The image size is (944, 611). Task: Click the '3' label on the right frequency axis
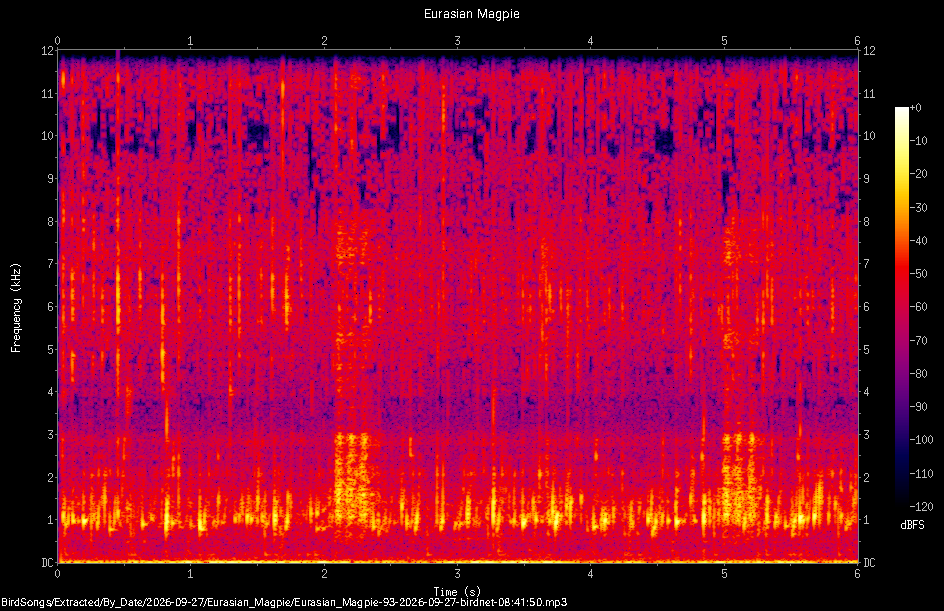867,435
